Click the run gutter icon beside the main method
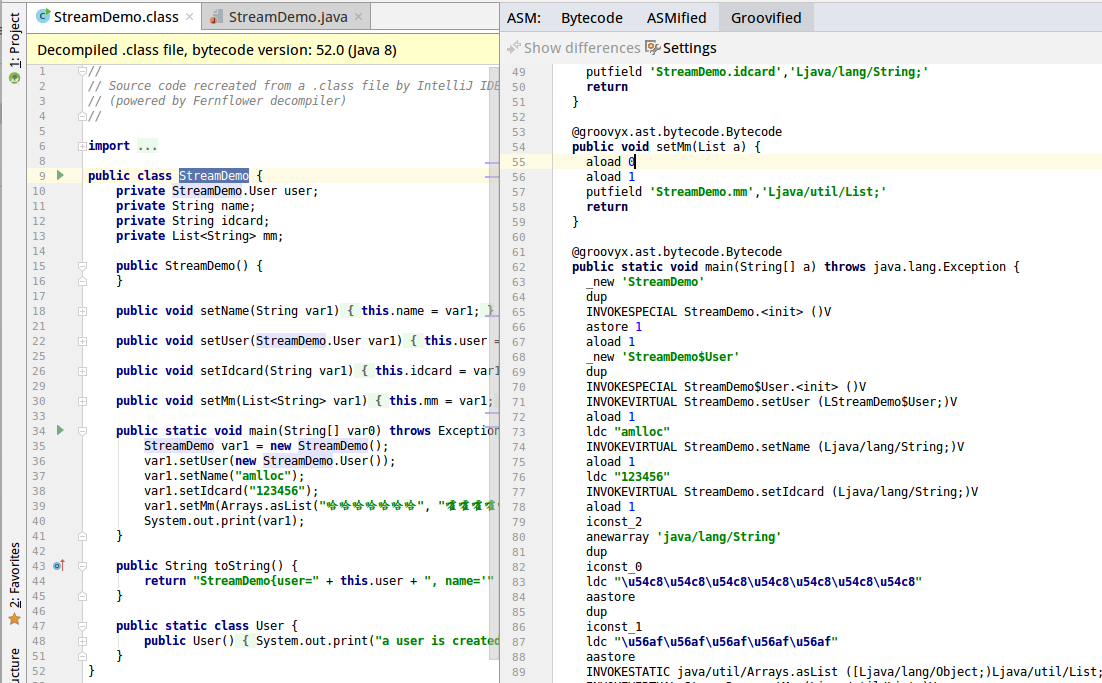This screenshot has height=683, width=1102. point(60,430)
